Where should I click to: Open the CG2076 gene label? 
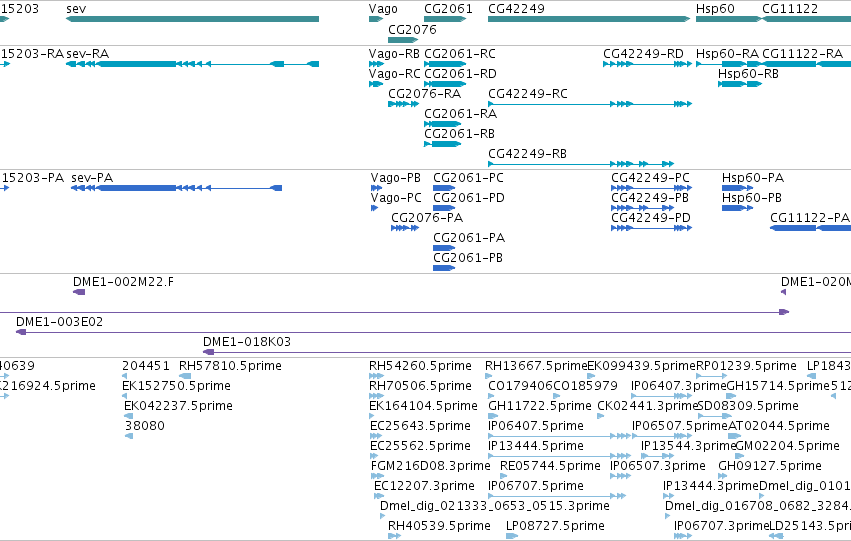tap(412, 29)
